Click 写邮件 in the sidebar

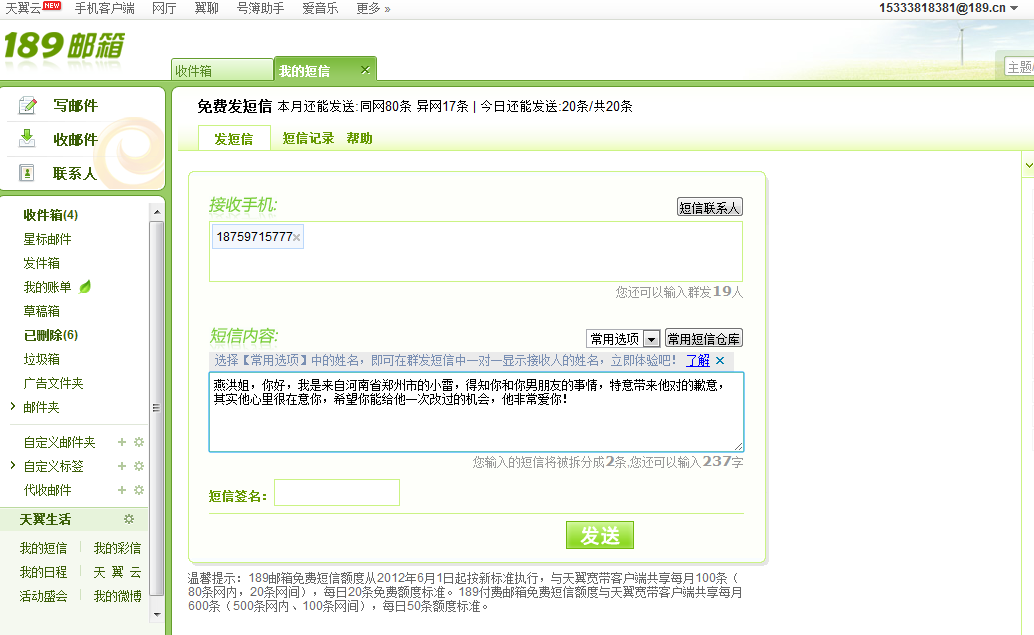75,106
